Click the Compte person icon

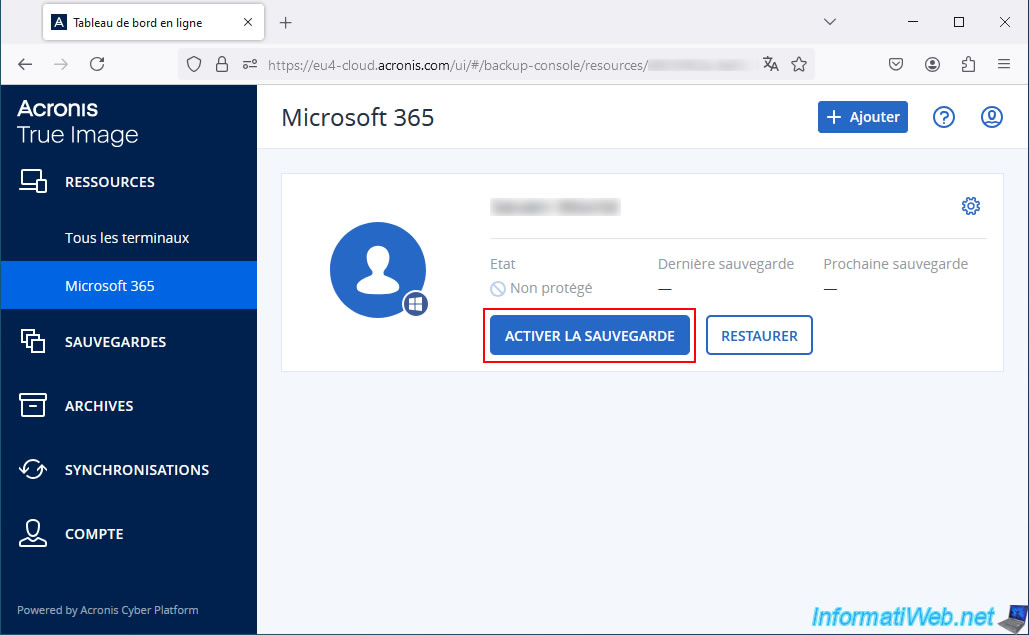point(33,533)
